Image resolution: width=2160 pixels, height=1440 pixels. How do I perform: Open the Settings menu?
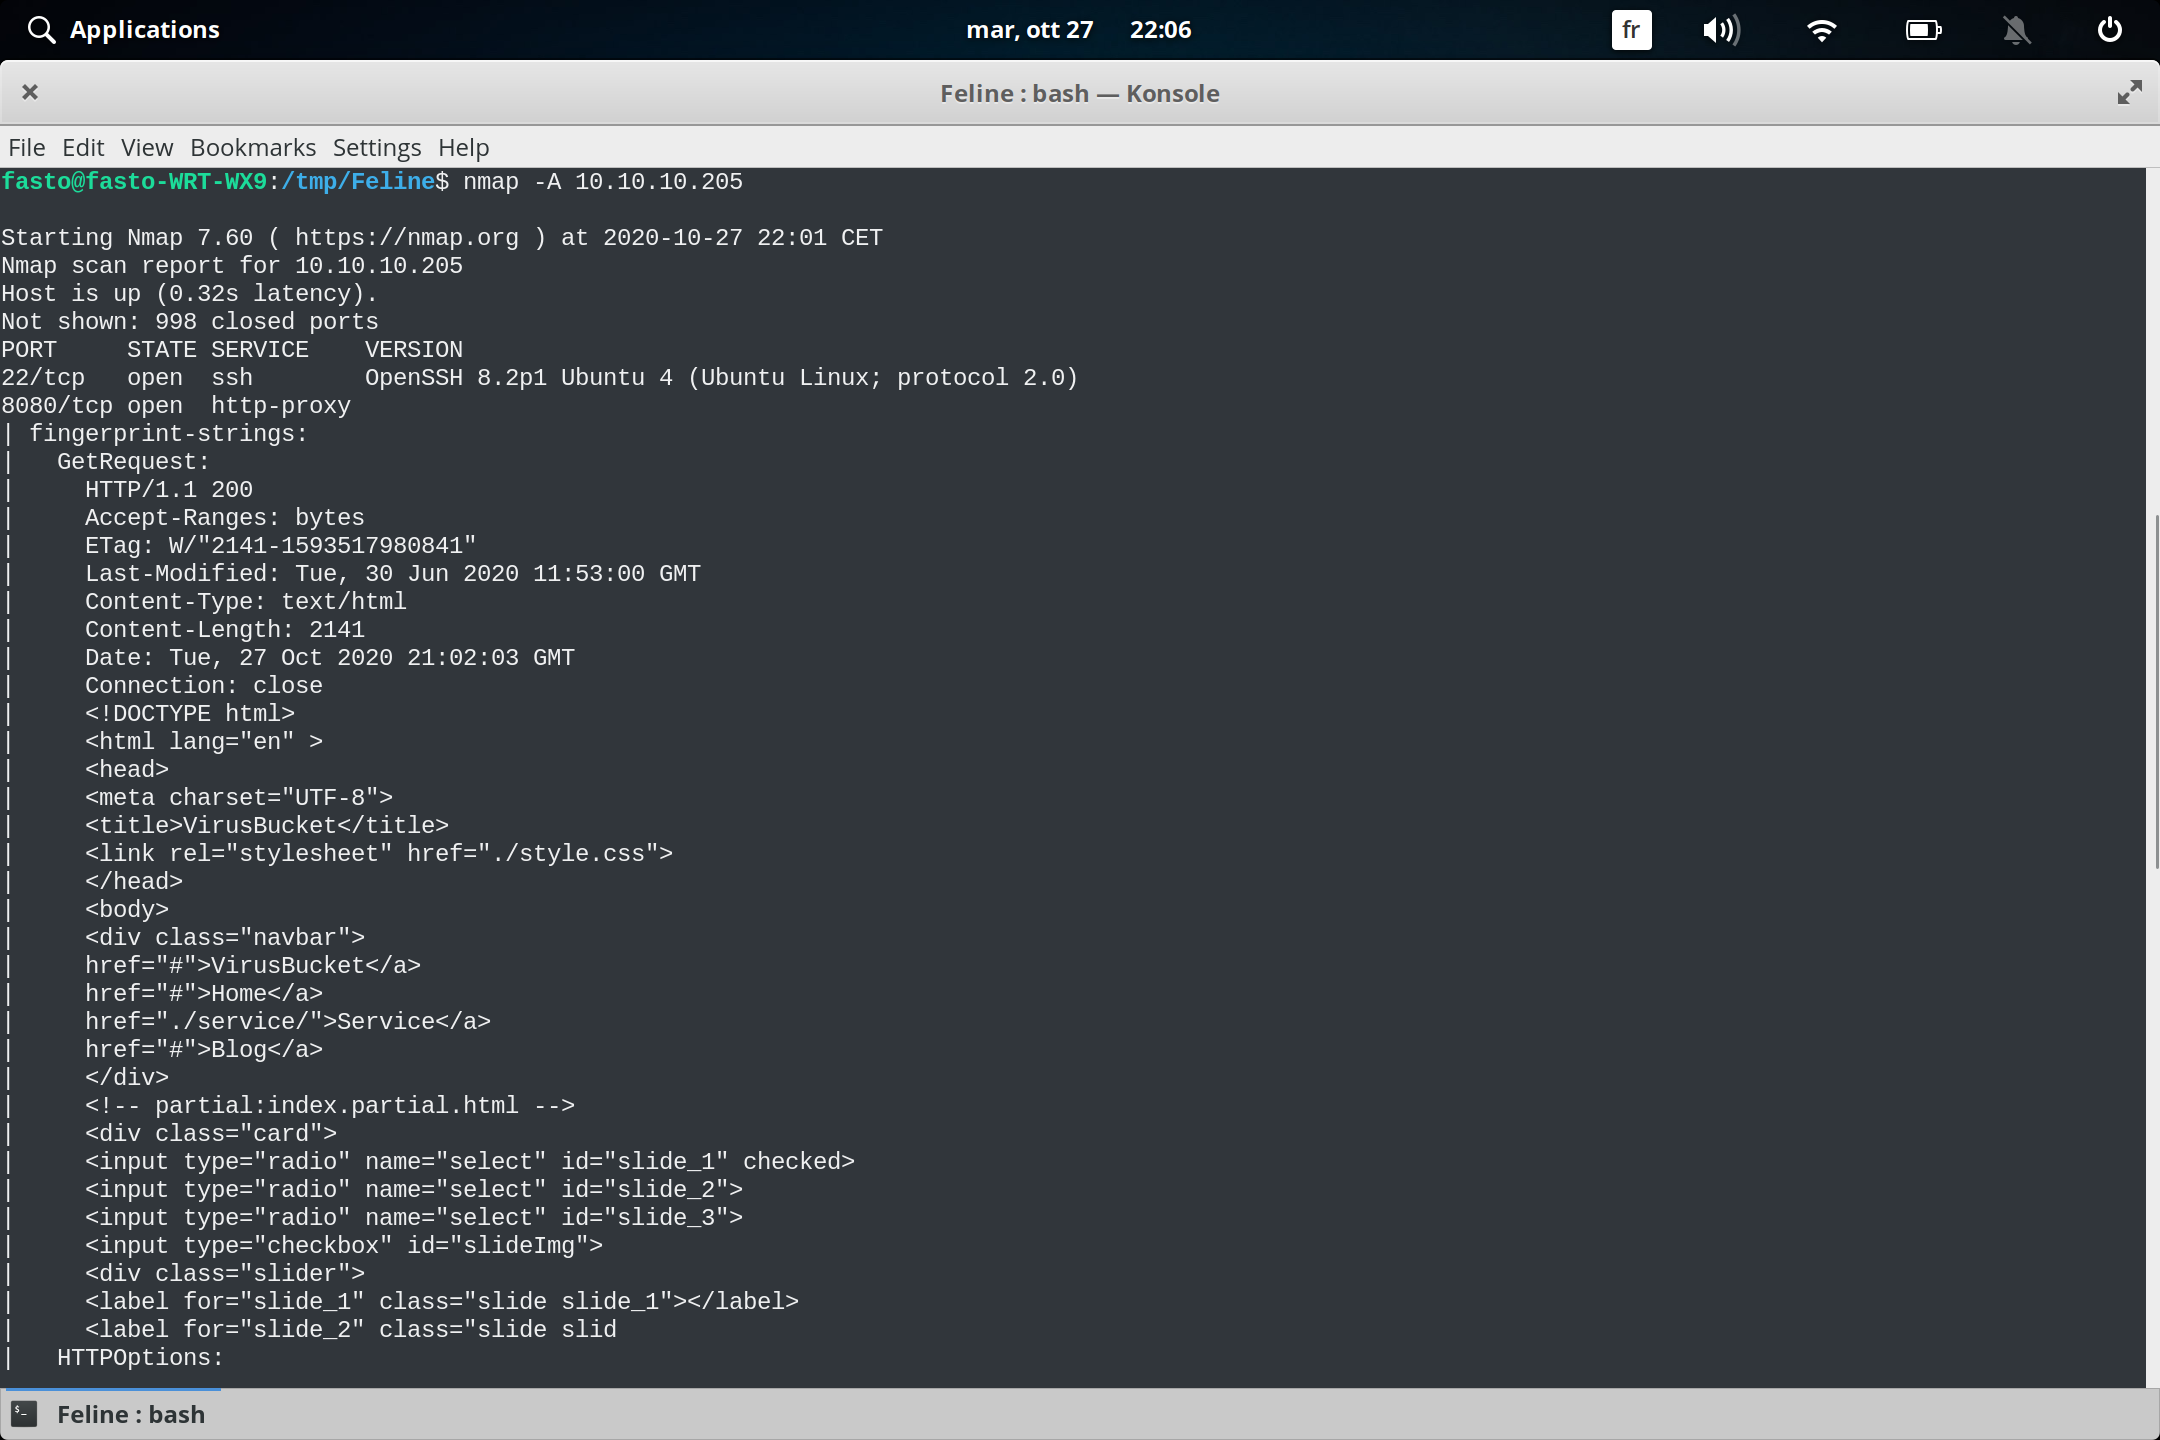click(x=376, y=147)
